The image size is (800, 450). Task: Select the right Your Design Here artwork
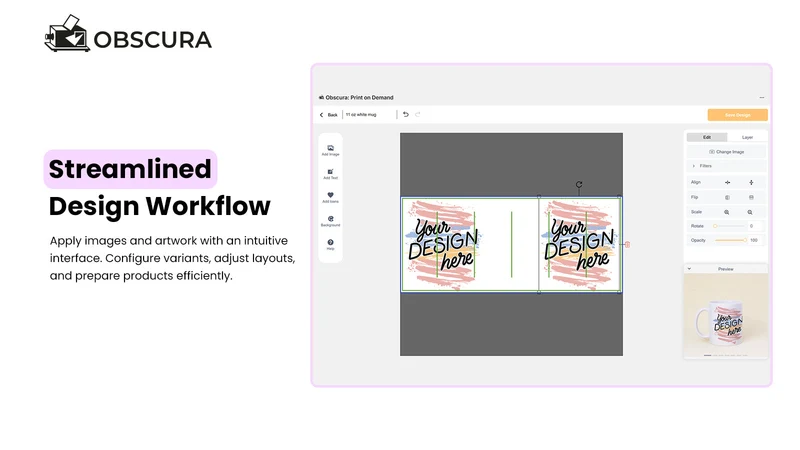click(x=580, y=245)
